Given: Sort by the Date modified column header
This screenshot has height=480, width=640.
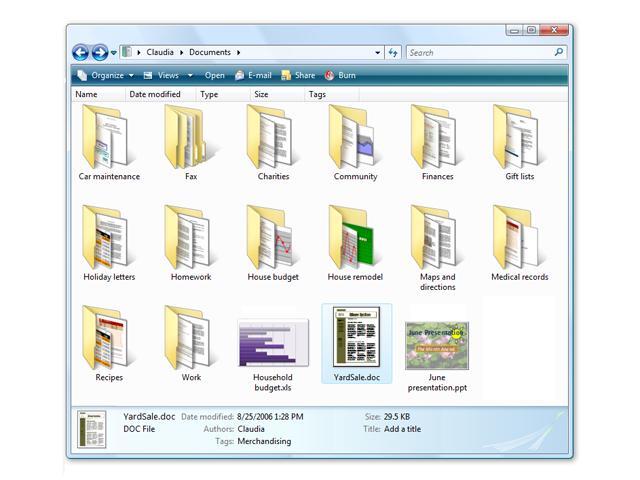Looking at the screenshot, I should [155, 94].
